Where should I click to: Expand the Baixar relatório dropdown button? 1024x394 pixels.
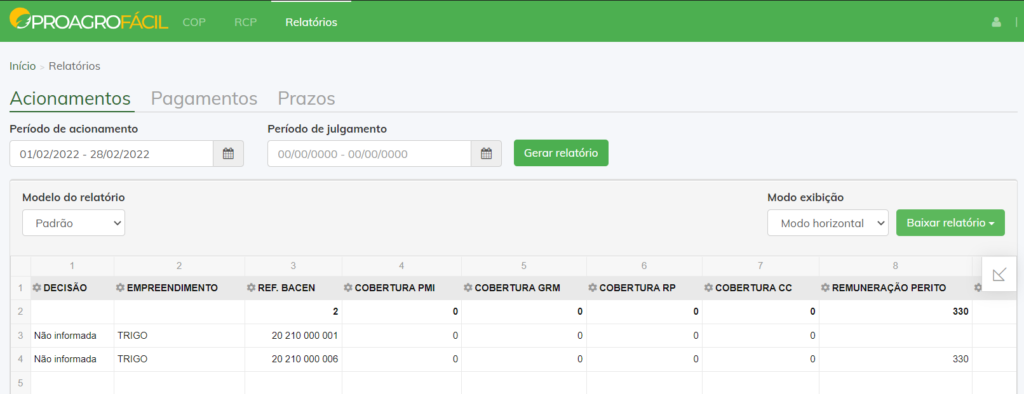(x=950, y=223)
